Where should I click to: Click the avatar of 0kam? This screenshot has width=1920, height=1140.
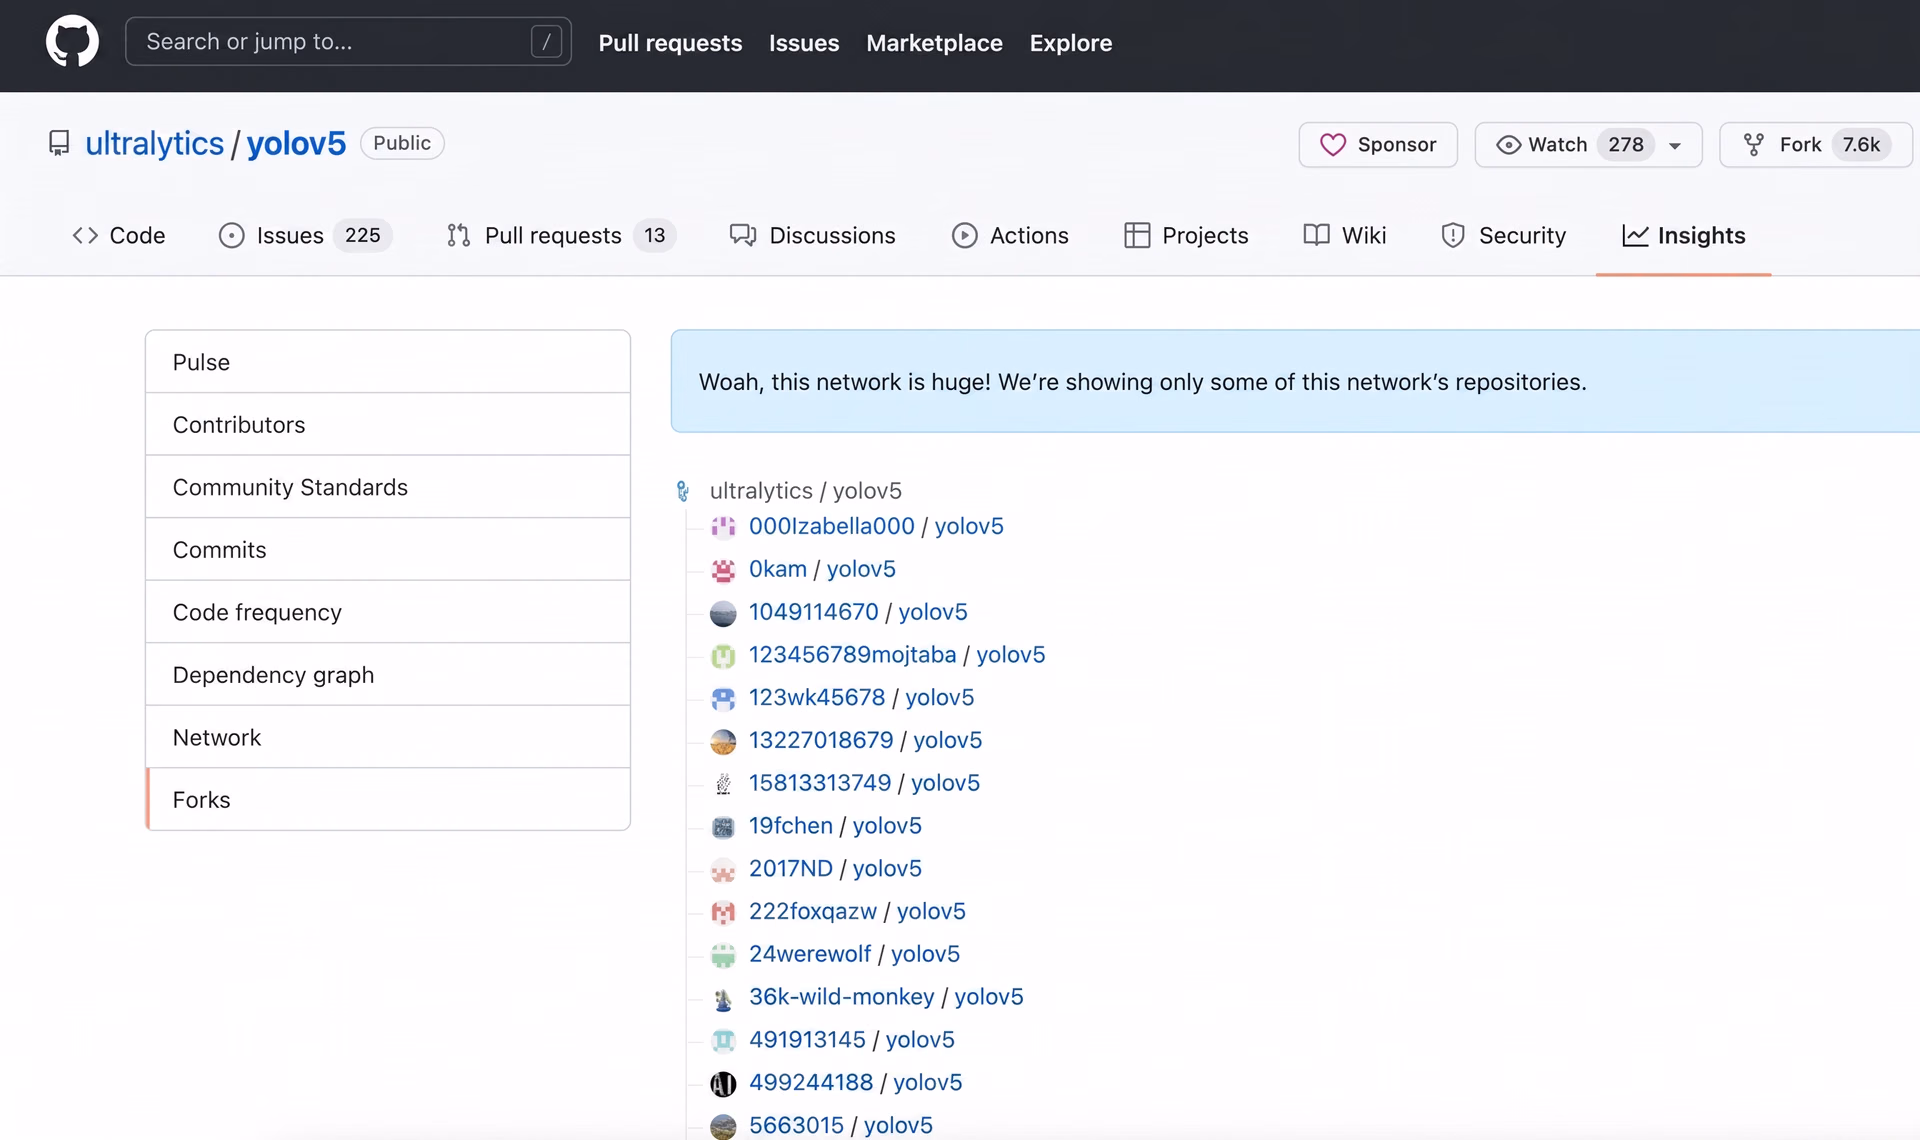[723, 569]
